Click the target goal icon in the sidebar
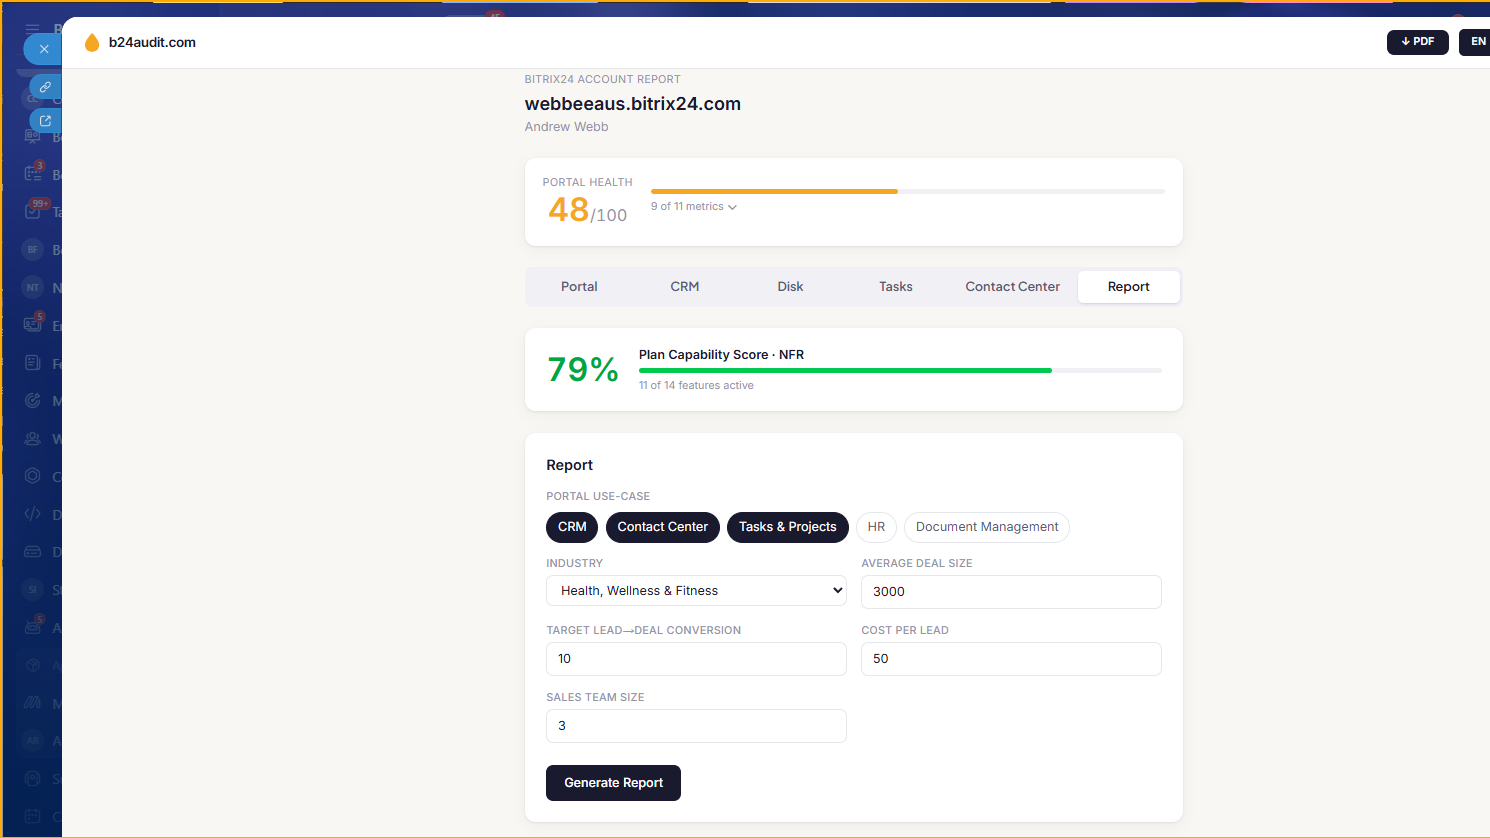This screenshot has height=838, width=1490. (x=33, y=400)
